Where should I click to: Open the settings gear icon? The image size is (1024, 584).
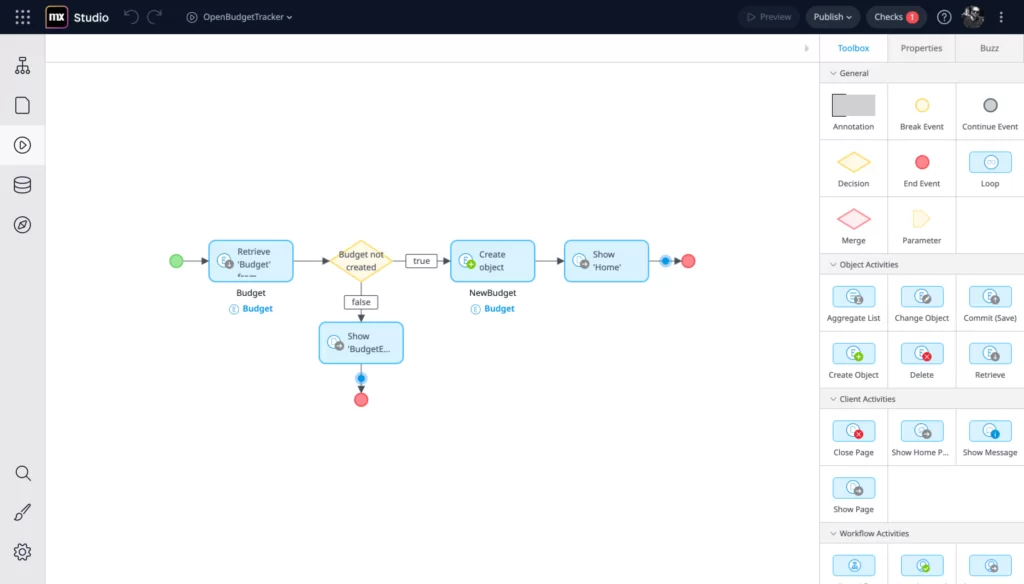pos(22,552)
